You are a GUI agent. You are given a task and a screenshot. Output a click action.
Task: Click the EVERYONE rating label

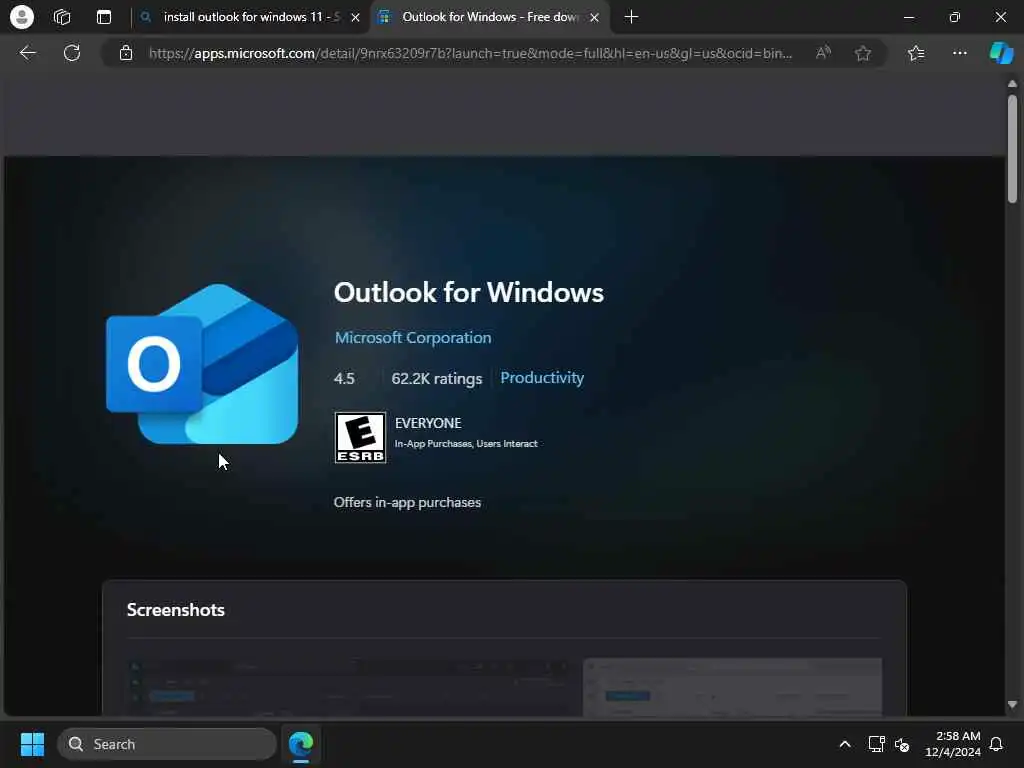pyautogui.click(x=428, y=423)
